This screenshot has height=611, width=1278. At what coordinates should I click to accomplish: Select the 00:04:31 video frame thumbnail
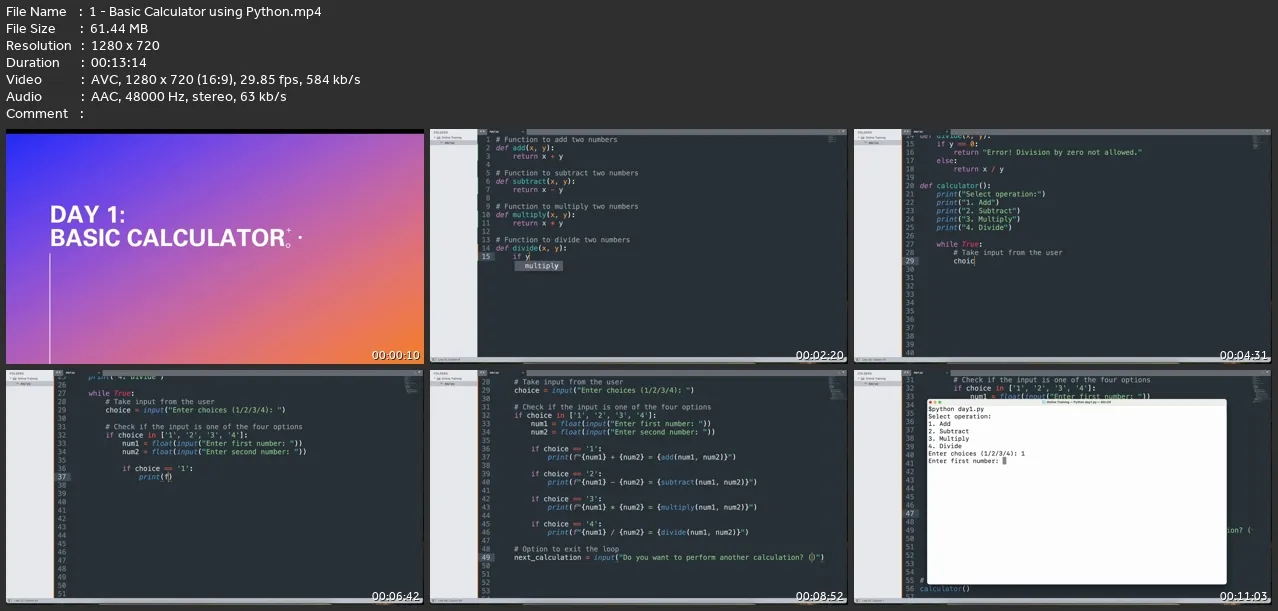(1062, 247)
